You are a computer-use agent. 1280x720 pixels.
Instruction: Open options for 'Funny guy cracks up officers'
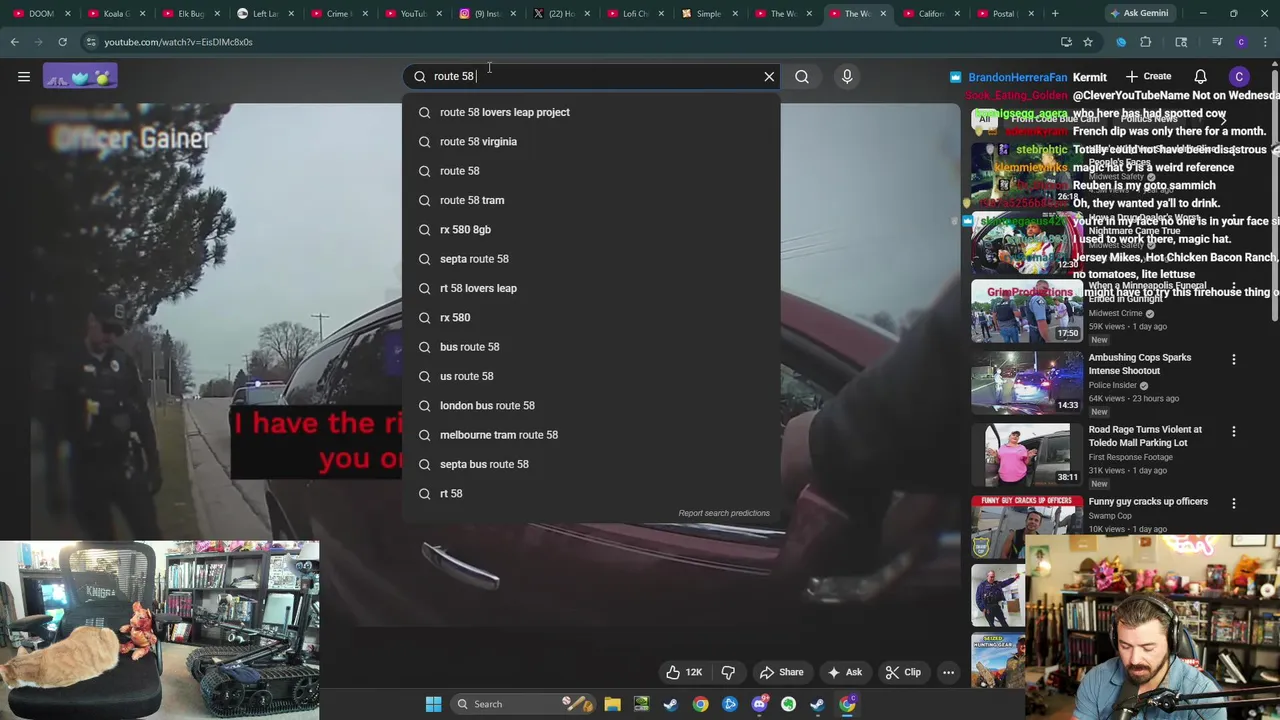[x=1233, y=503]
